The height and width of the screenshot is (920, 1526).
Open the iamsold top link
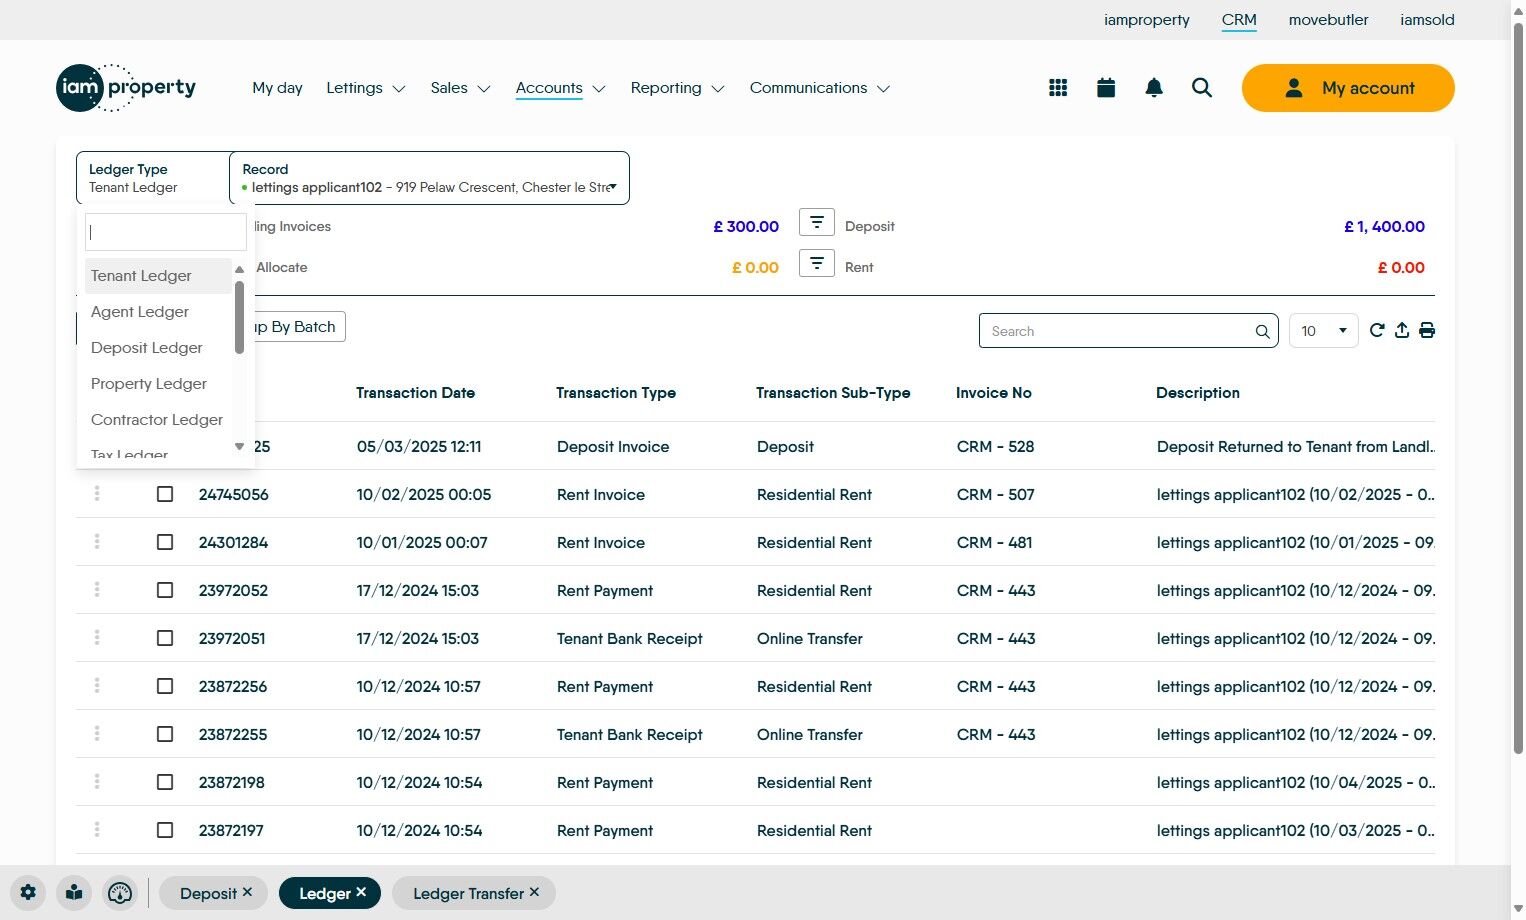1427,20
